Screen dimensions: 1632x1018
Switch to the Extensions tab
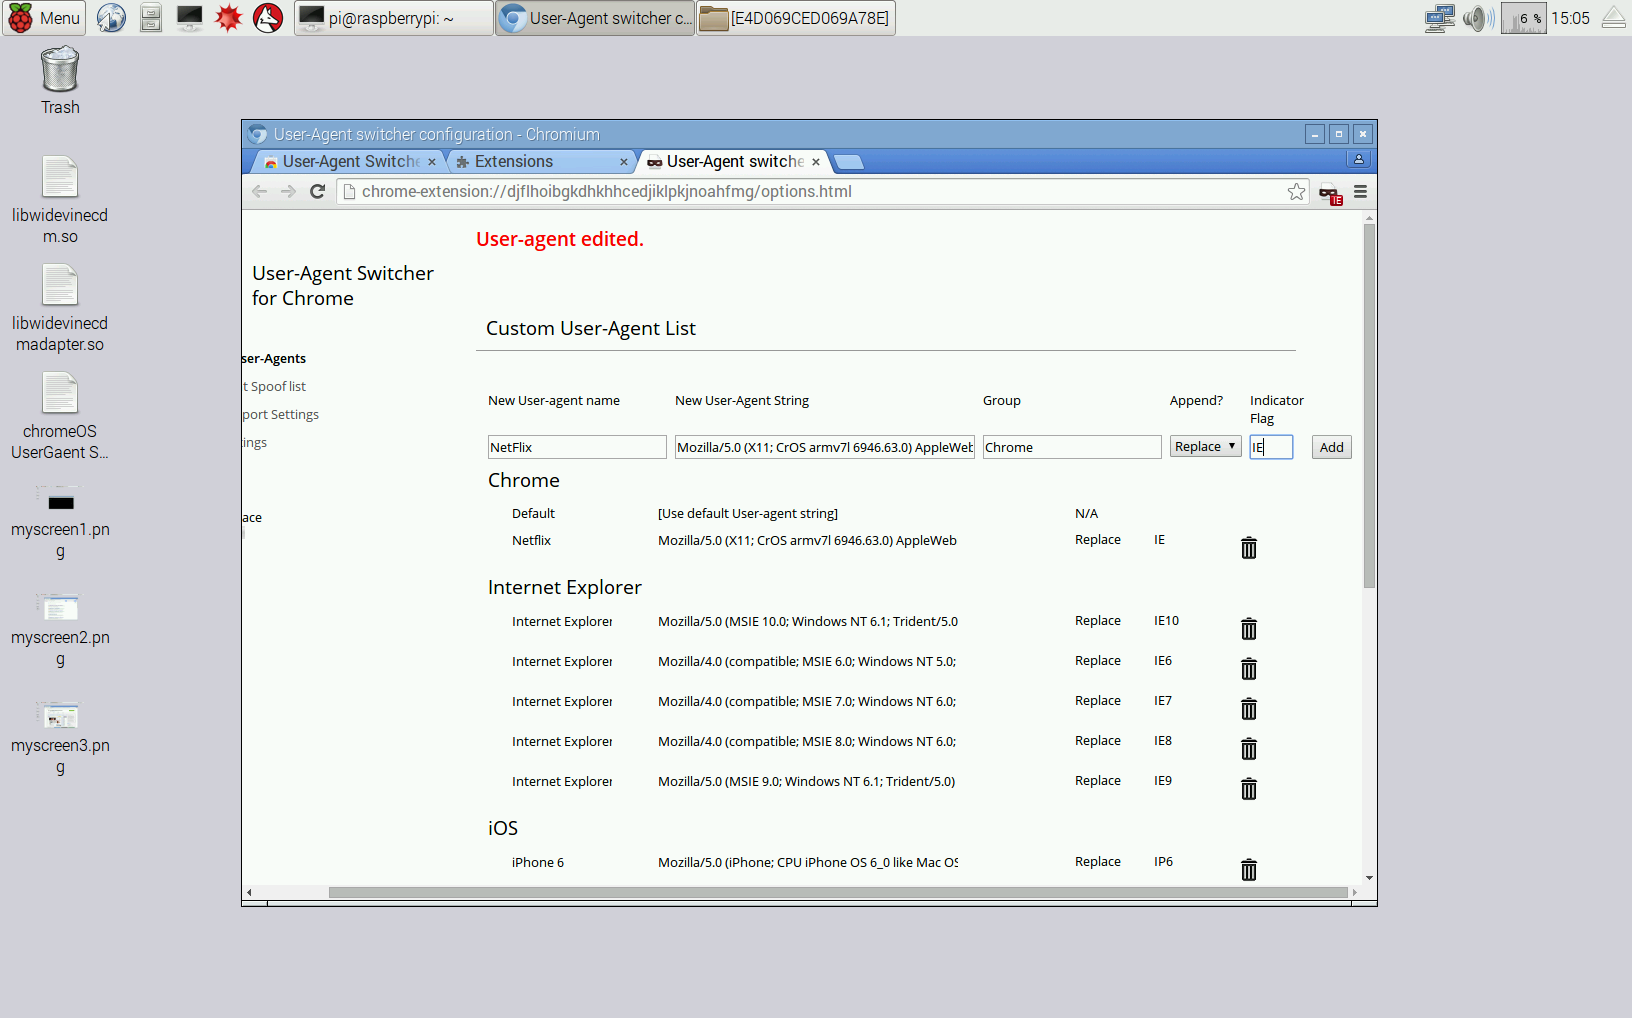pyautogui.click(x=541, y=161)
